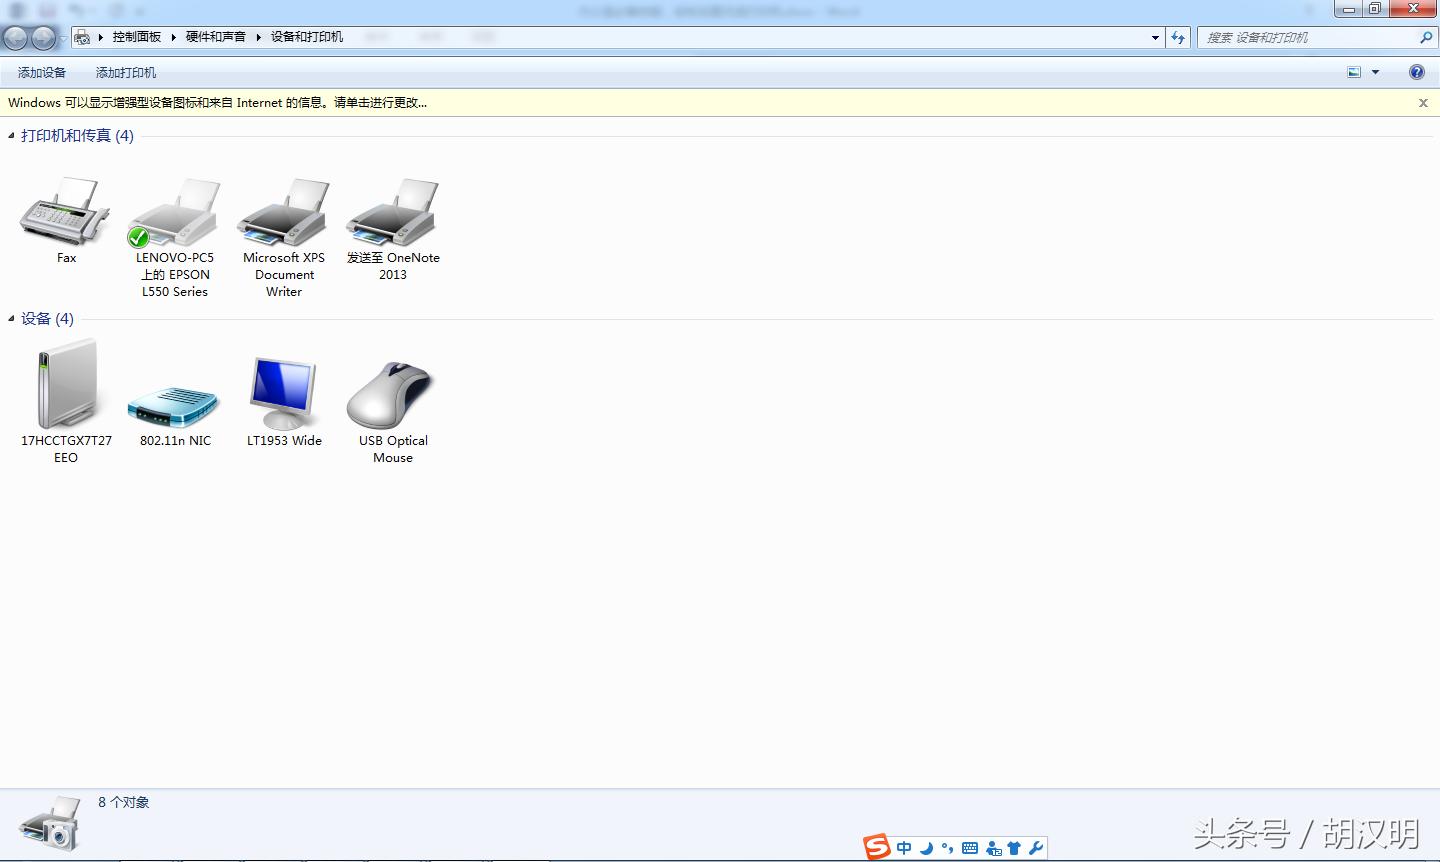Click the 添加打印机 toolbar button
The image size is (1440, 862).
(x=126, y=73)
